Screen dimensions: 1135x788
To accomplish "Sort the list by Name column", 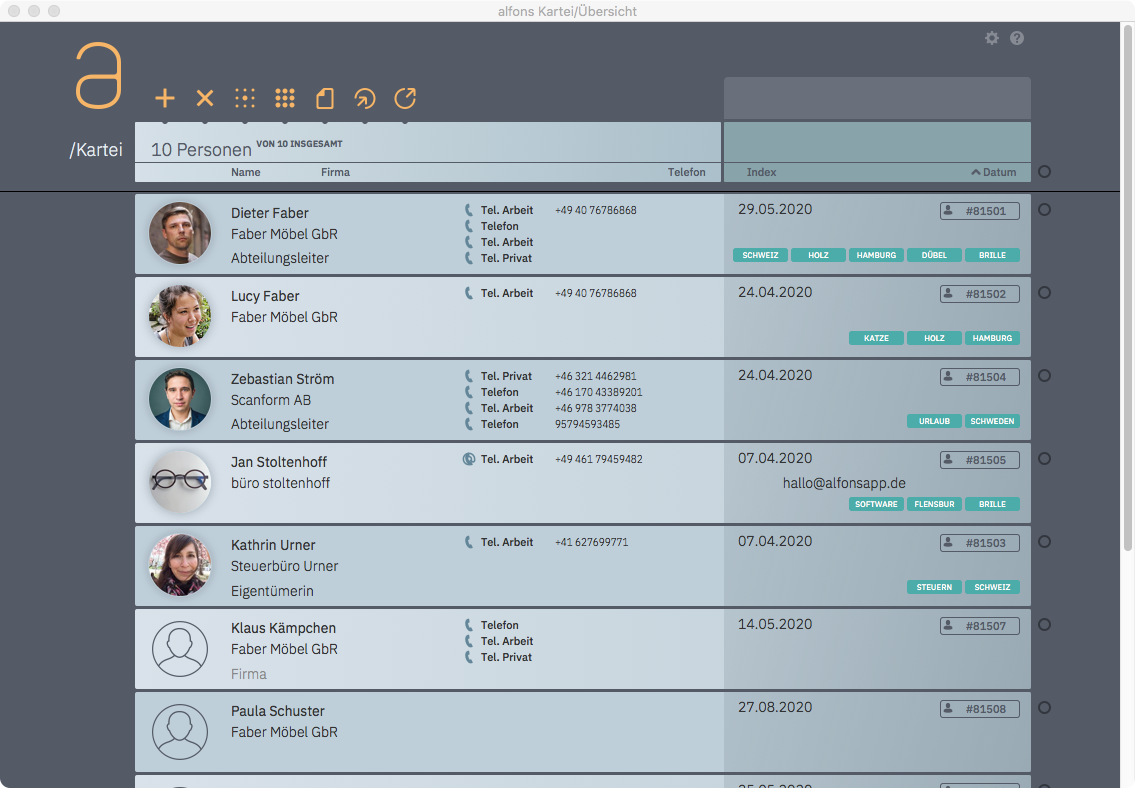I will point(245,172).
